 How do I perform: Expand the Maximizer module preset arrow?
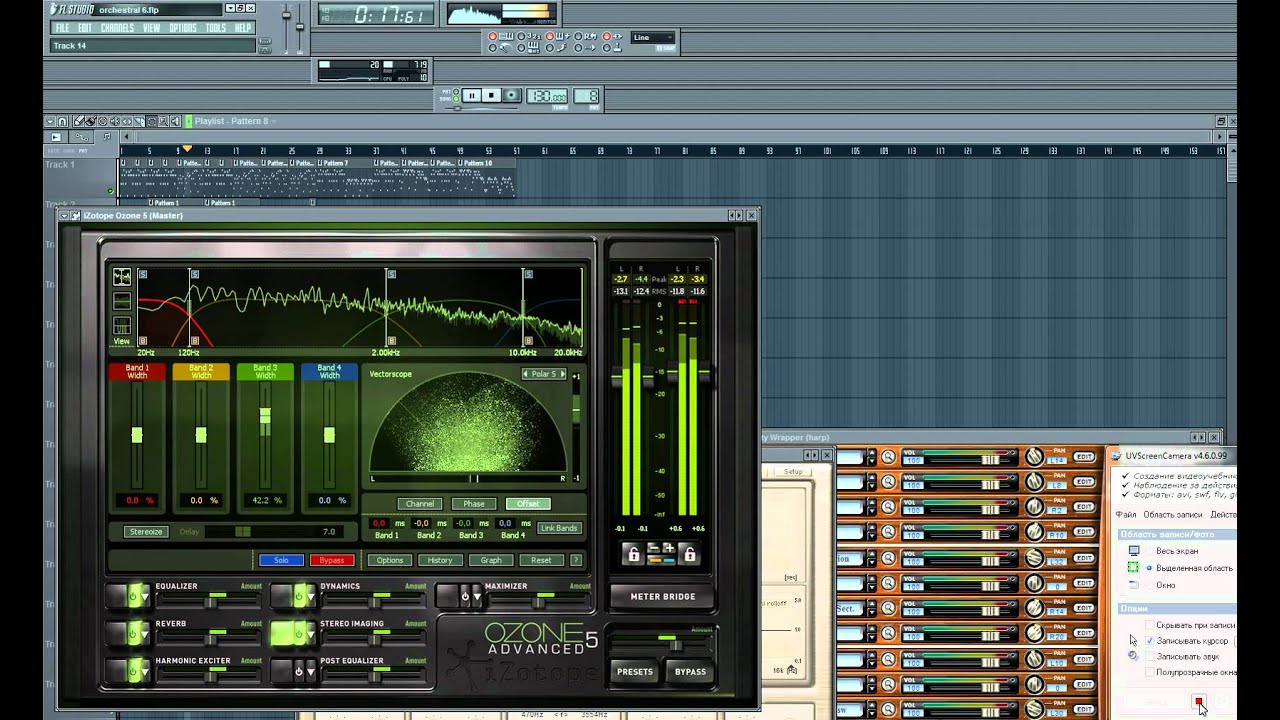point(476,597)
